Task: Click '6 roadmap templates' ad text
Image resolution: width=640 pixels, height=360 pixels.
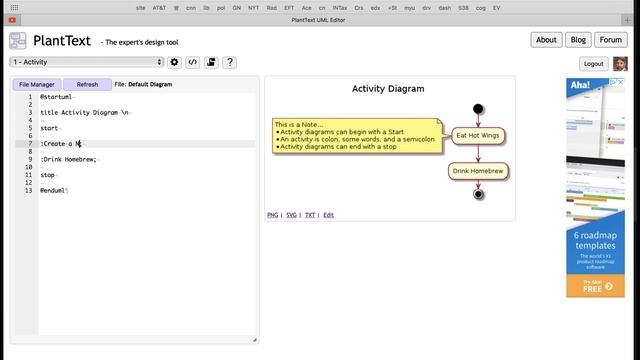Action: click(596, 240)
